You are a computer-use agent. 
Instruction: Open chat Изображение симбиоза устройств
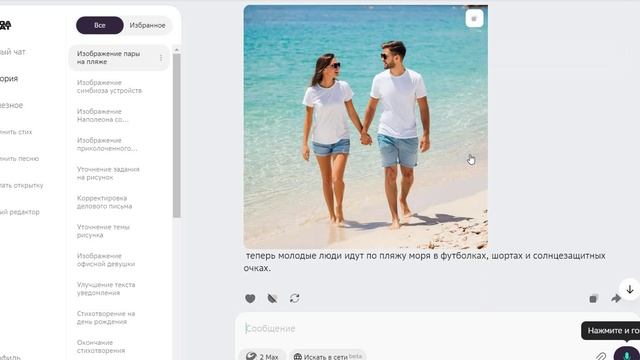pos(109,87)
